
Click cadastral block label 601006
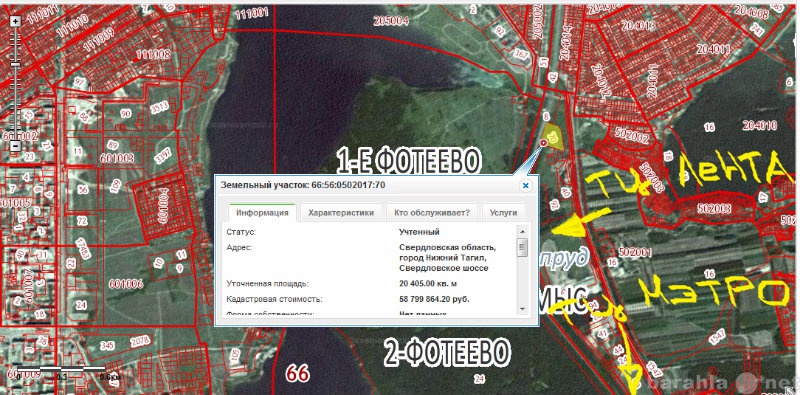(126, 284)
